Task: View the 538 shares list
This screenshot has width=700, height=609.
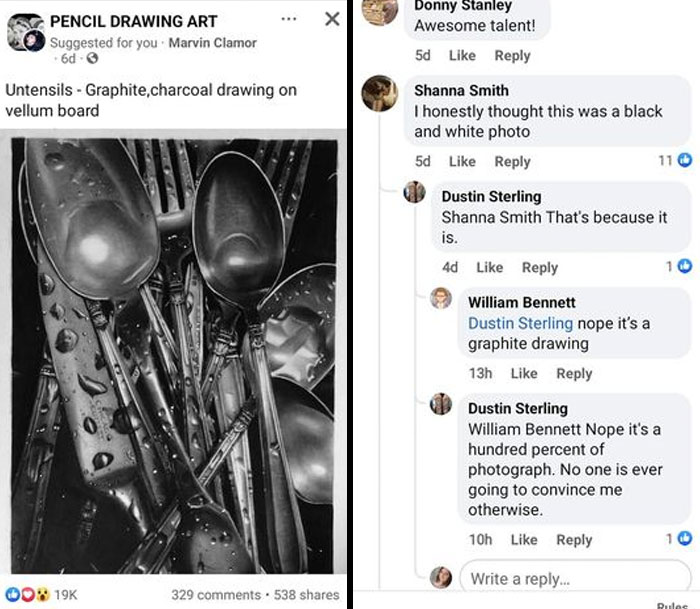Action: [x=306, y=594]
